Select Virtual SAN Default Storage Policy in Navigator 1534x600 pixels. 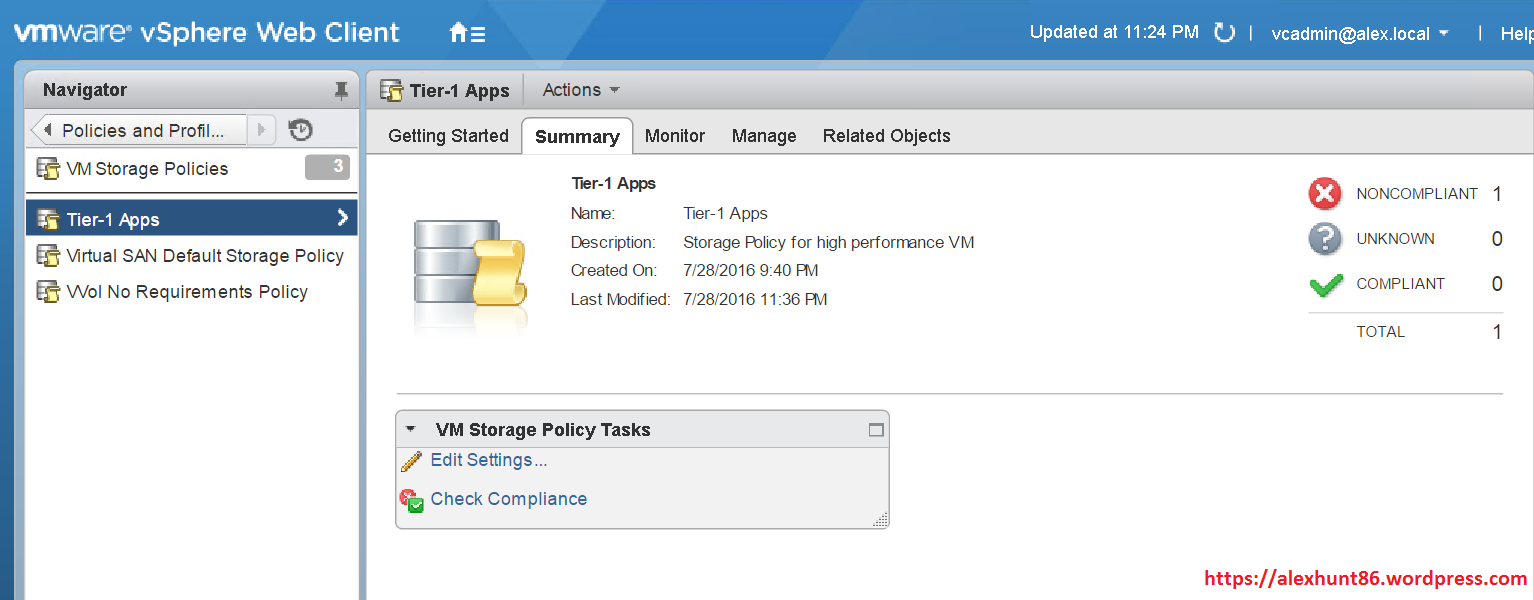click(x=204, y=255)
